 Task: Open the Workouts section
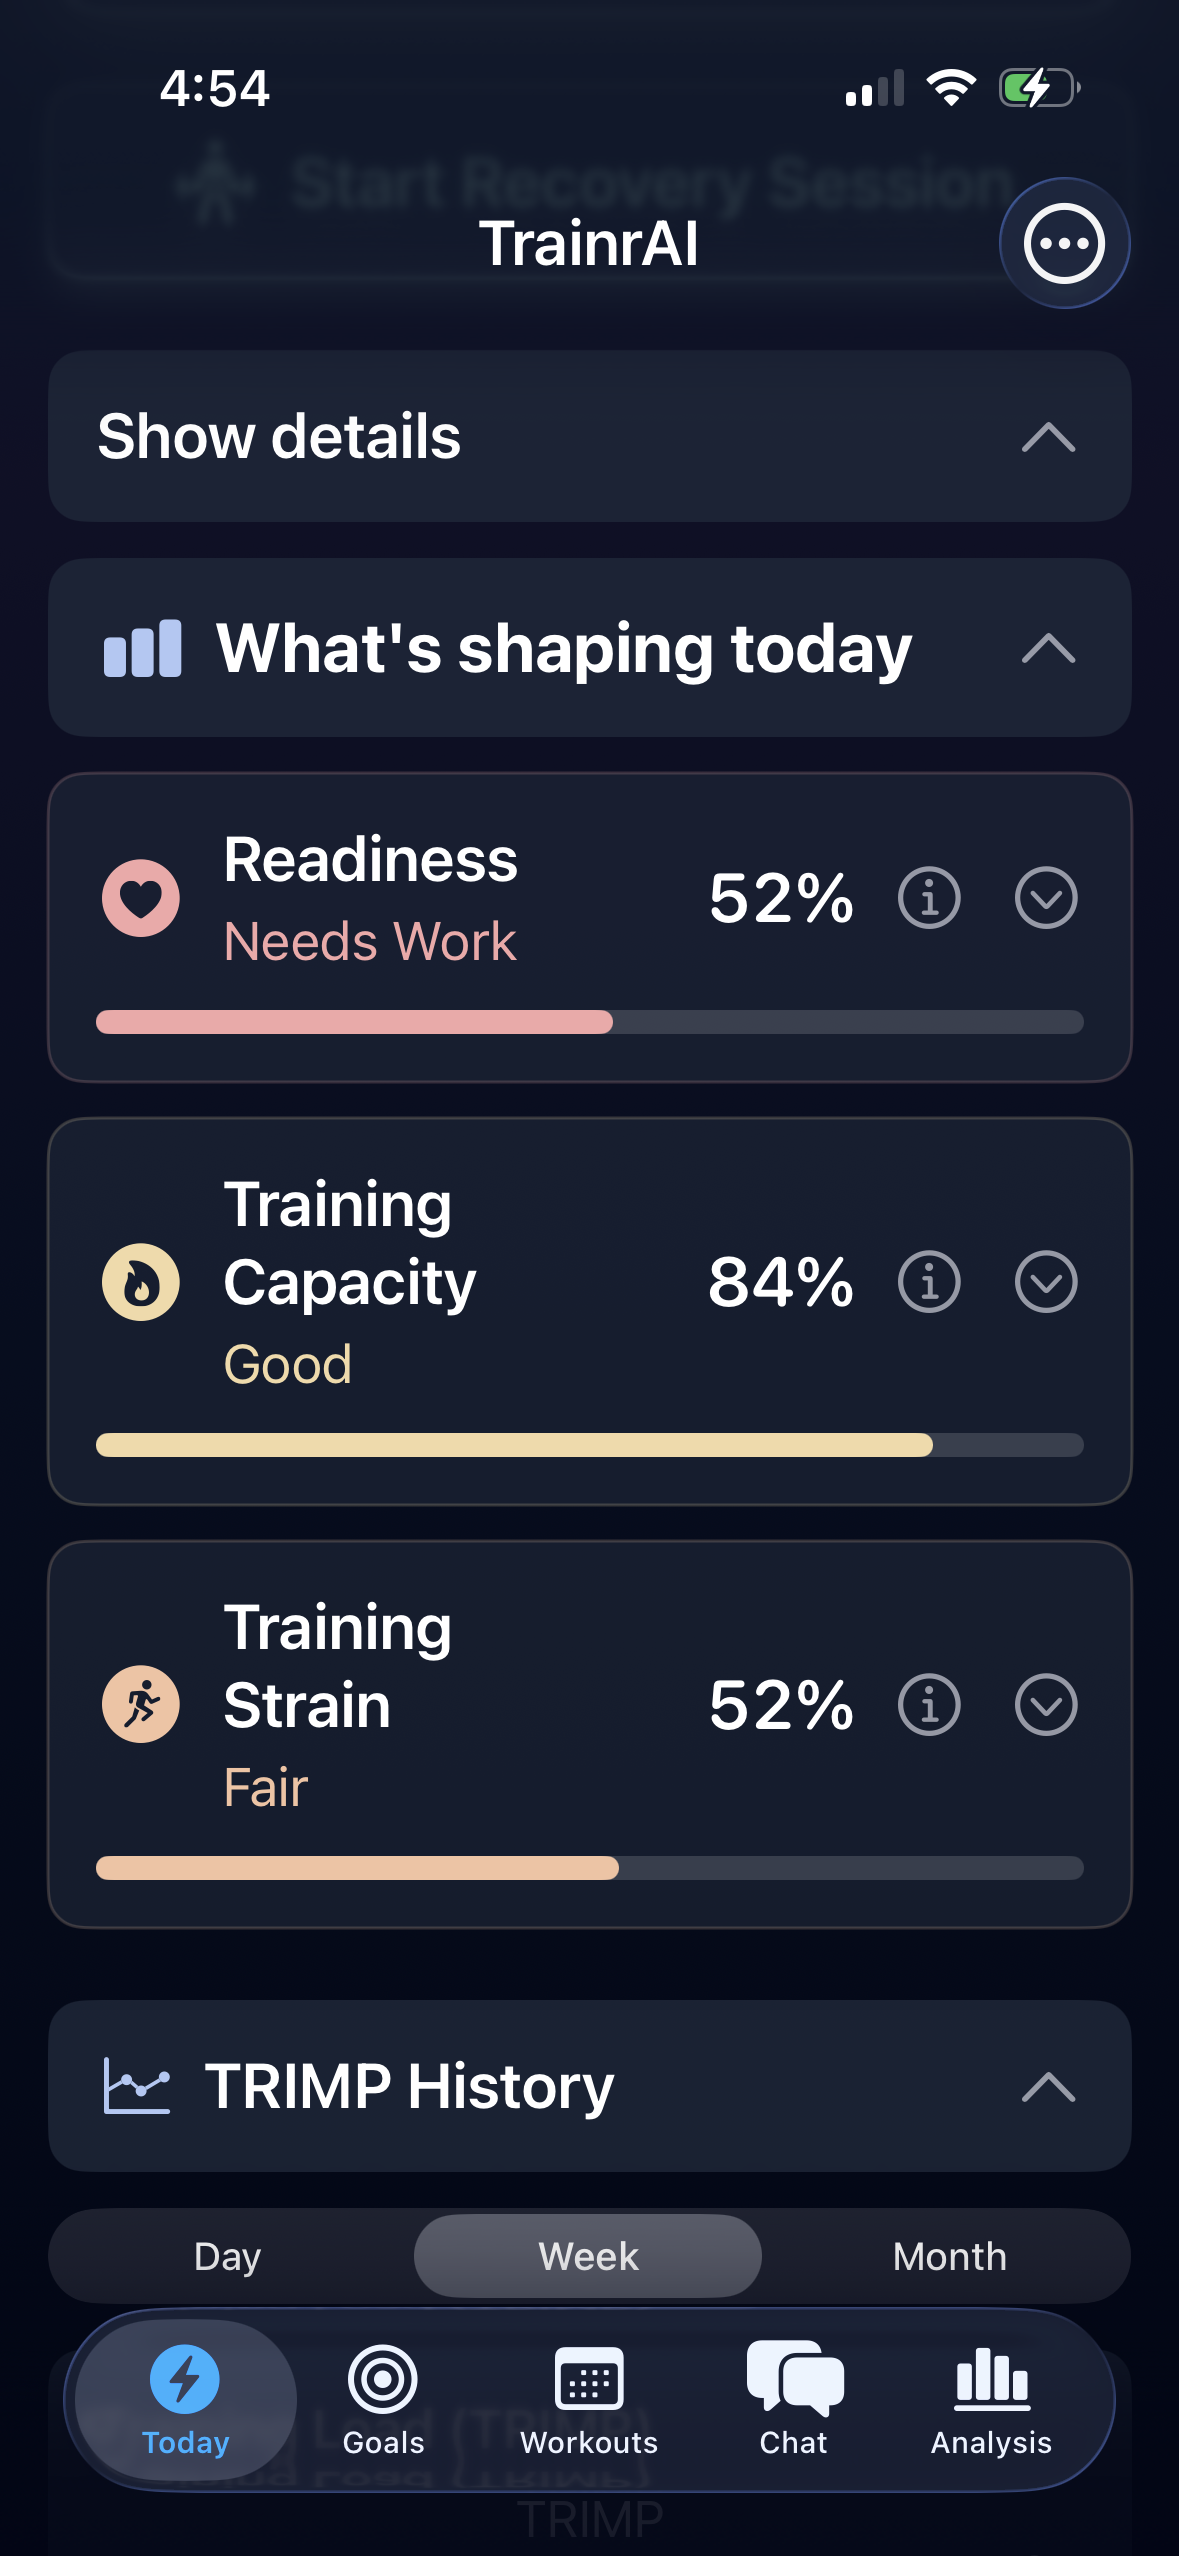click(x=589, y=2404)
